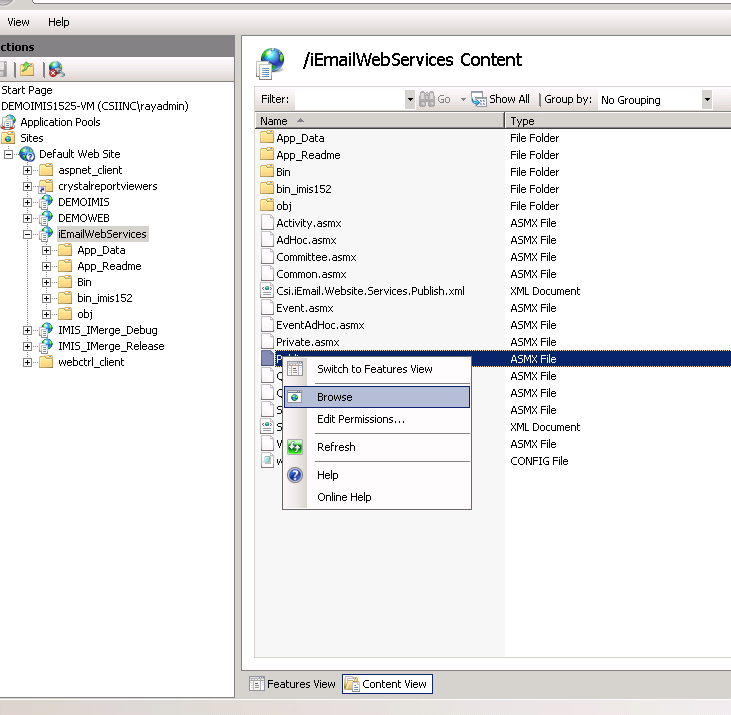Switch to the Features View tab
The image size is (731, 715).
[x=292, y=684]
